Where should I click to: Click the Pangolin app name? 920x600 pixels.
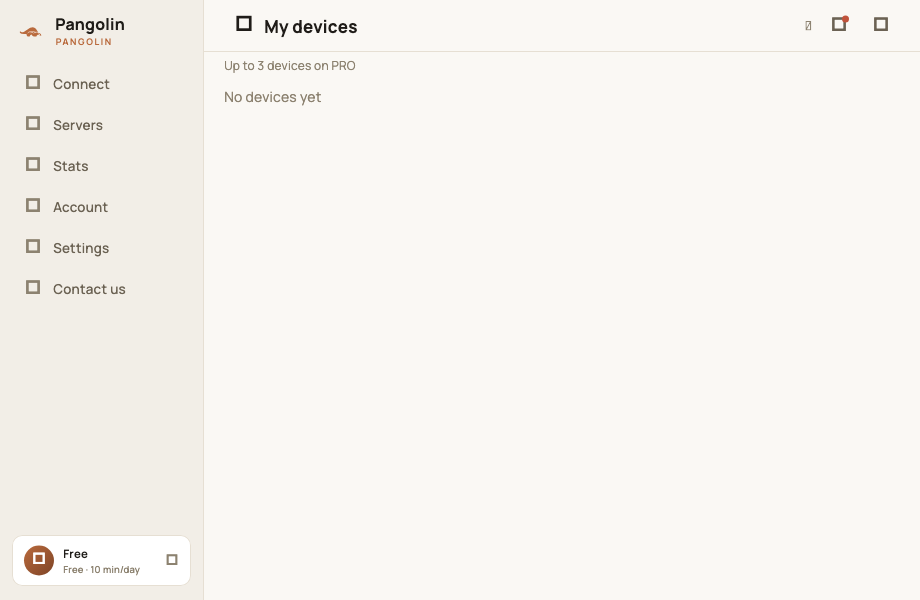click(90, 25)
